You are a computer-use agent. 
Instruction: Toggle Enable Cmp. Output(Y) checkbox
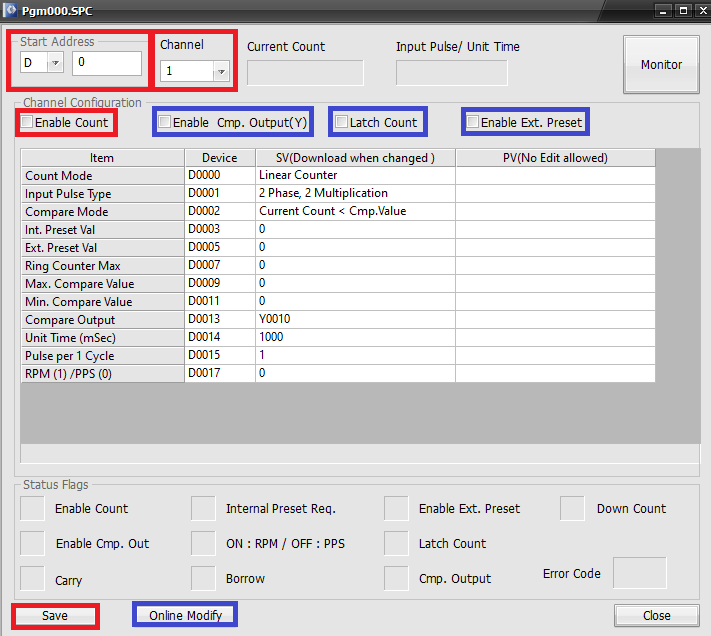click(x=165, y=123)
